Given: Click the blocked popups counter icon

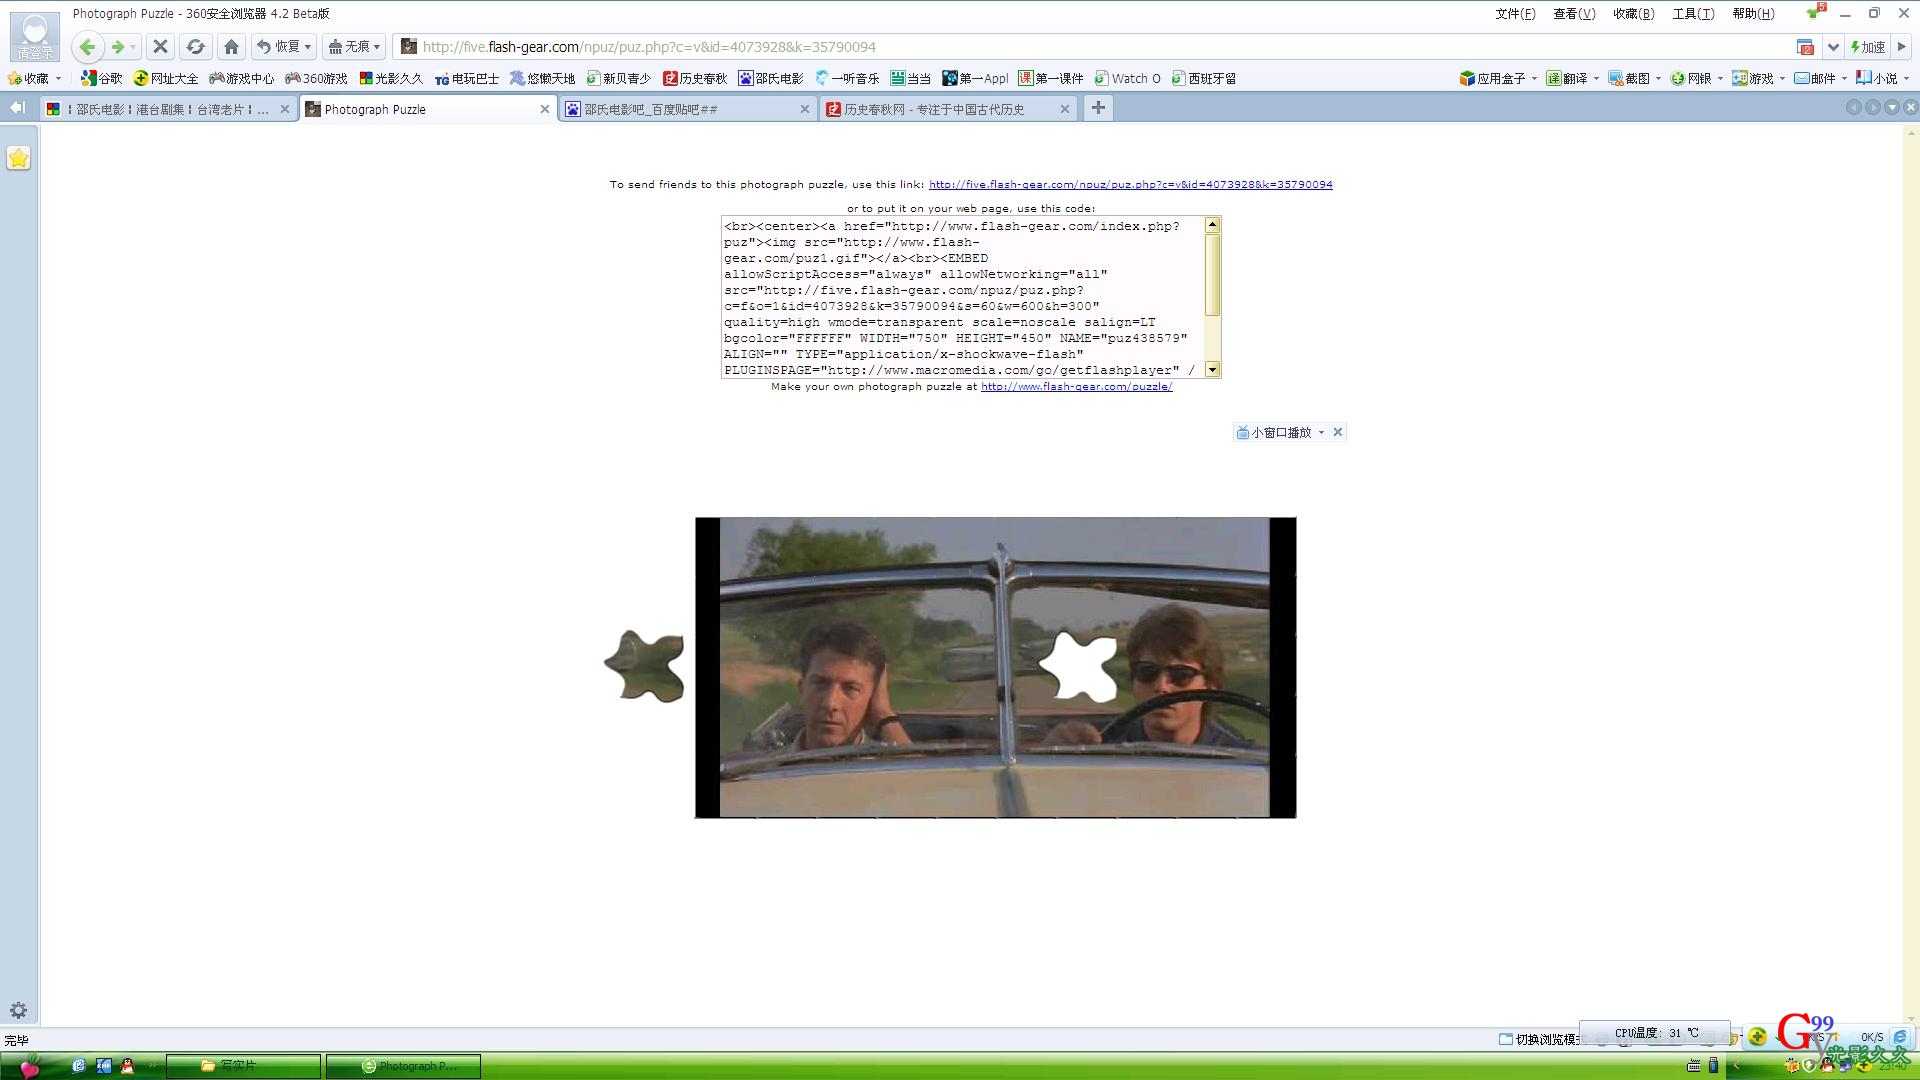Looking at the screenshot, I should point(1805,47).
